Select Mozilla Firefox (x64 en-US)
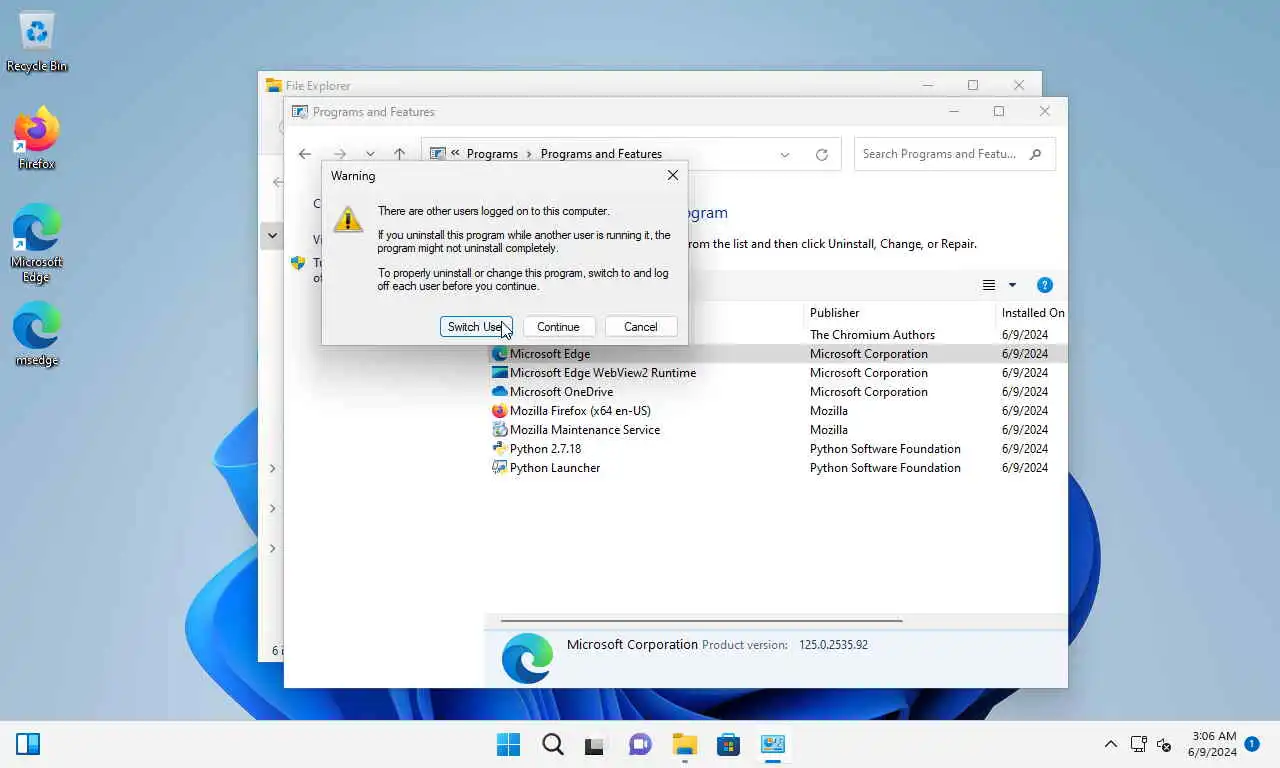Image resolution: width=1280 pixels, height=768 pixels. tap(778, 411)
